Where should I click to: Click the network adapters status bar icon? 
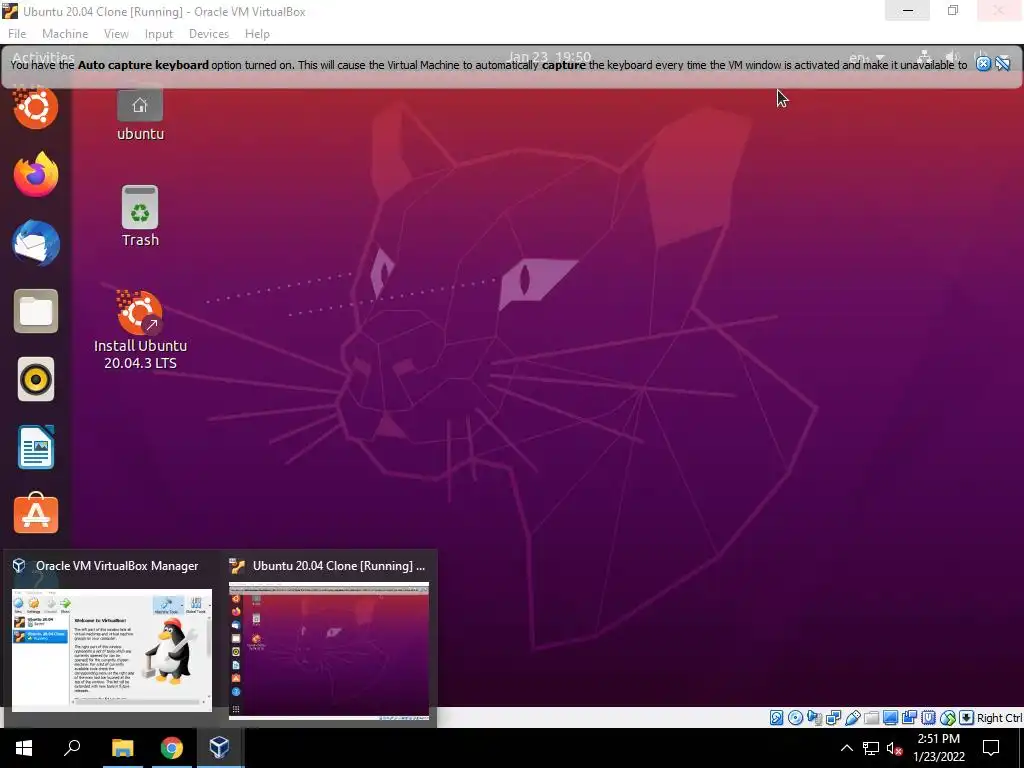click(833, 718)
